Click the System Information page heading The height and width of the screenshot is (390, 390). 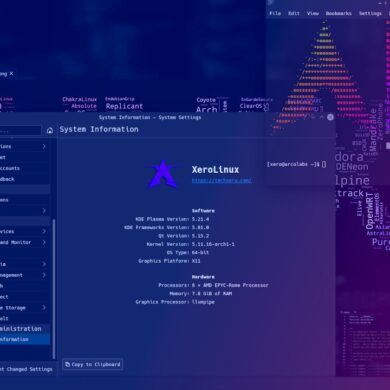pyautogui.click(x=99, y=129)
